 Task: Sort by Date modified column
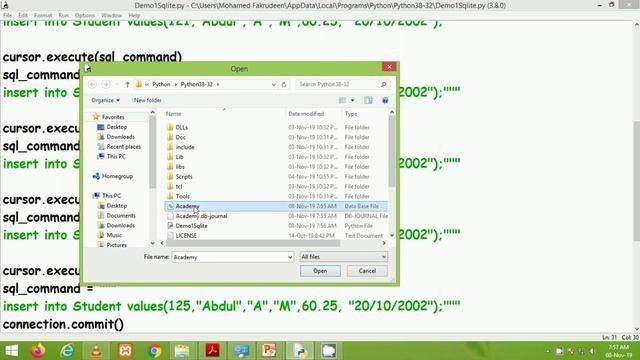coord(306,114)
